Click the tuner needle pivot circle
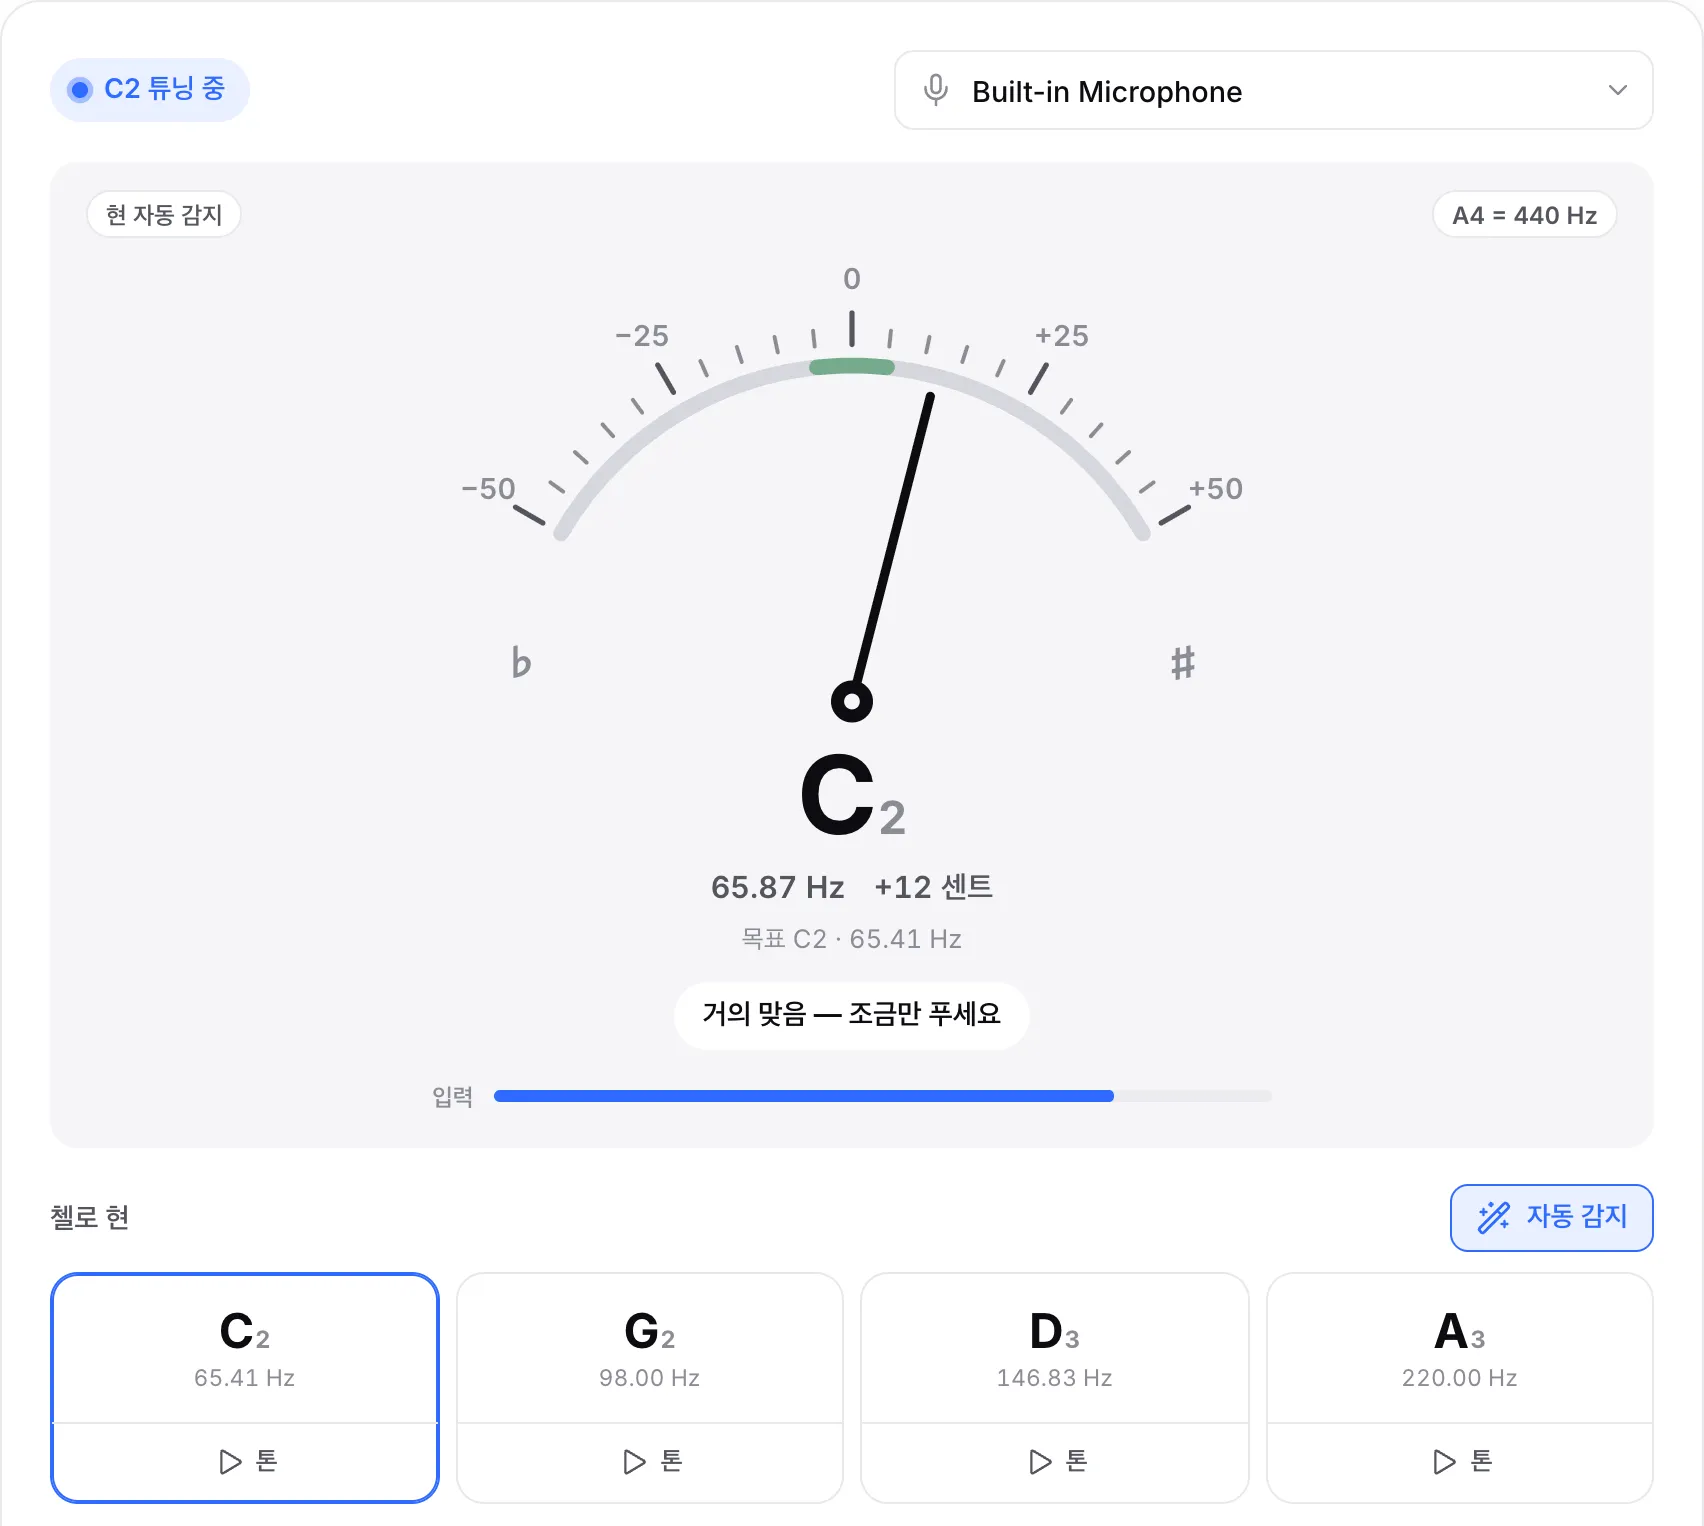 pos(852,701)
